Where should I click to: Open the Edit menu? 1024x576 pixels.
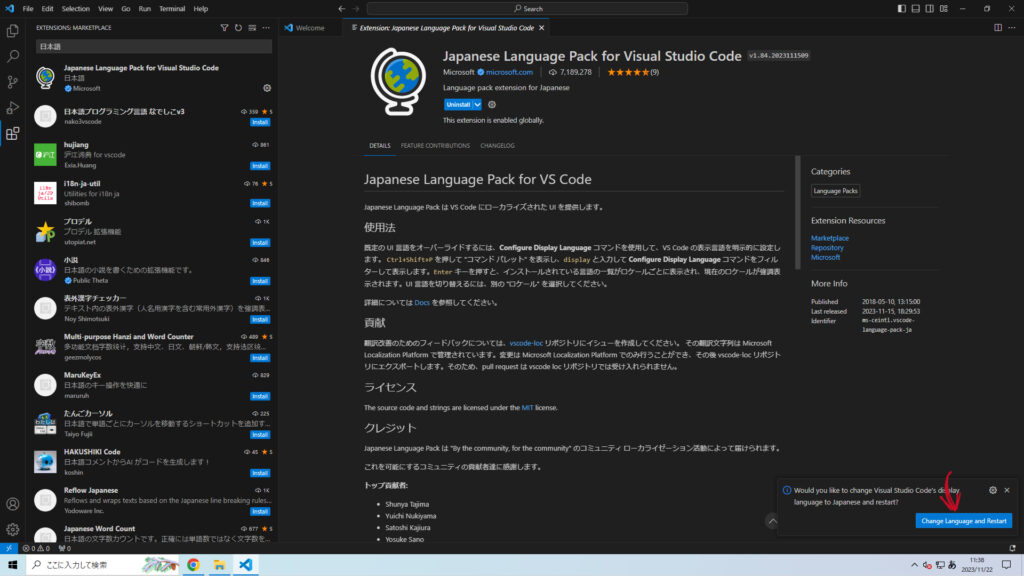point(47,8)
